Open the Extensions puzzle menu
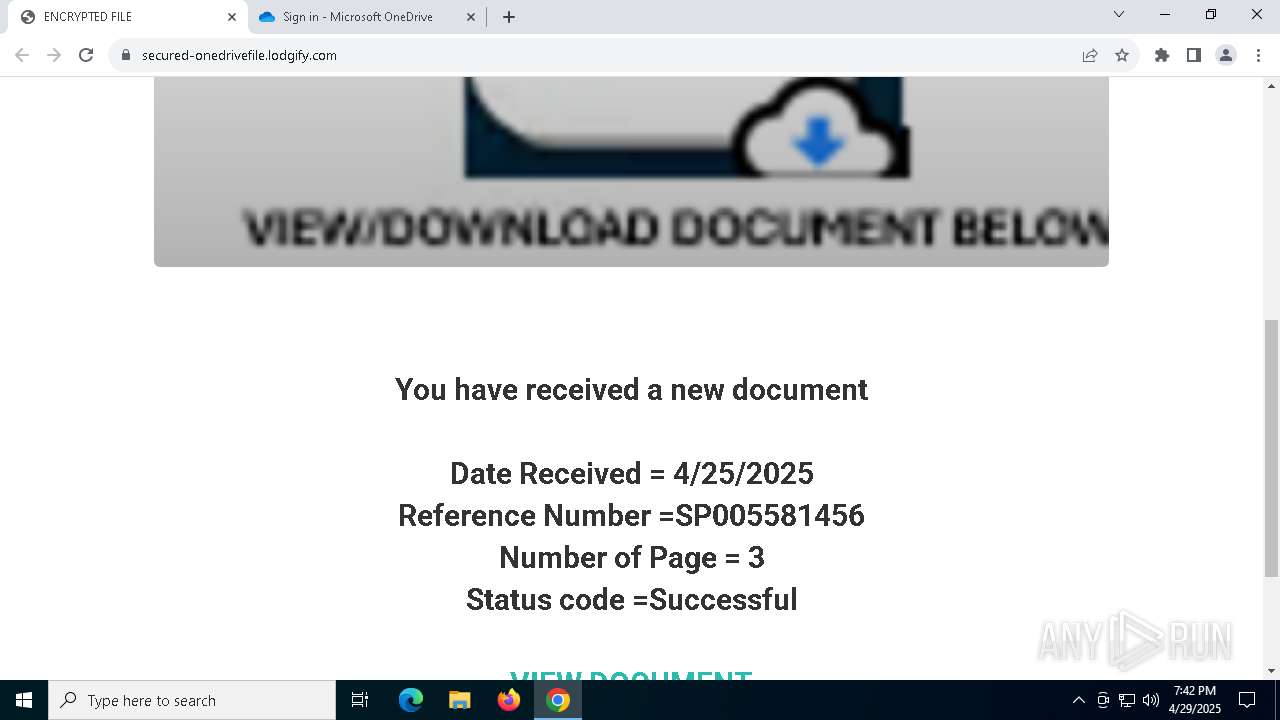Screen dimensions: 1280x720 point(1162,55)
